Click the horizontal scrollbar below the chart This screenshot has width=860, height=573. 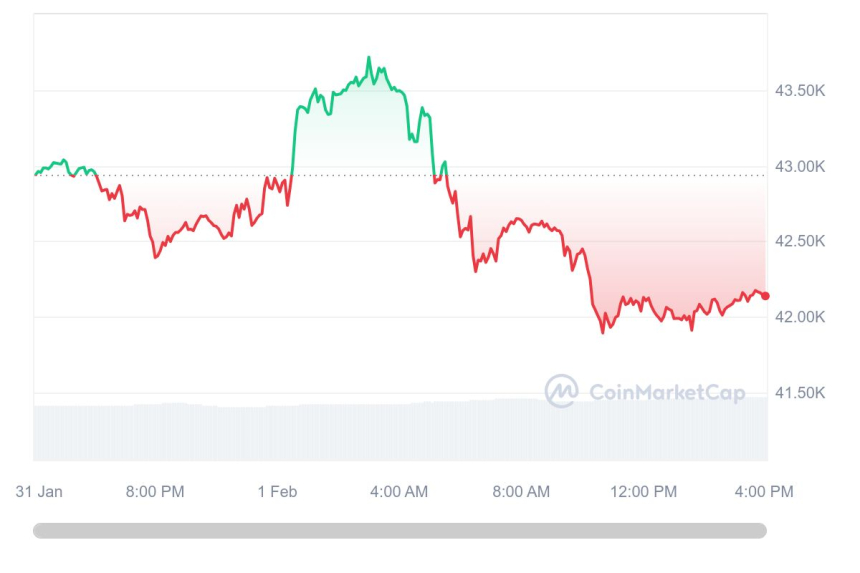click(x=400, y=531)
